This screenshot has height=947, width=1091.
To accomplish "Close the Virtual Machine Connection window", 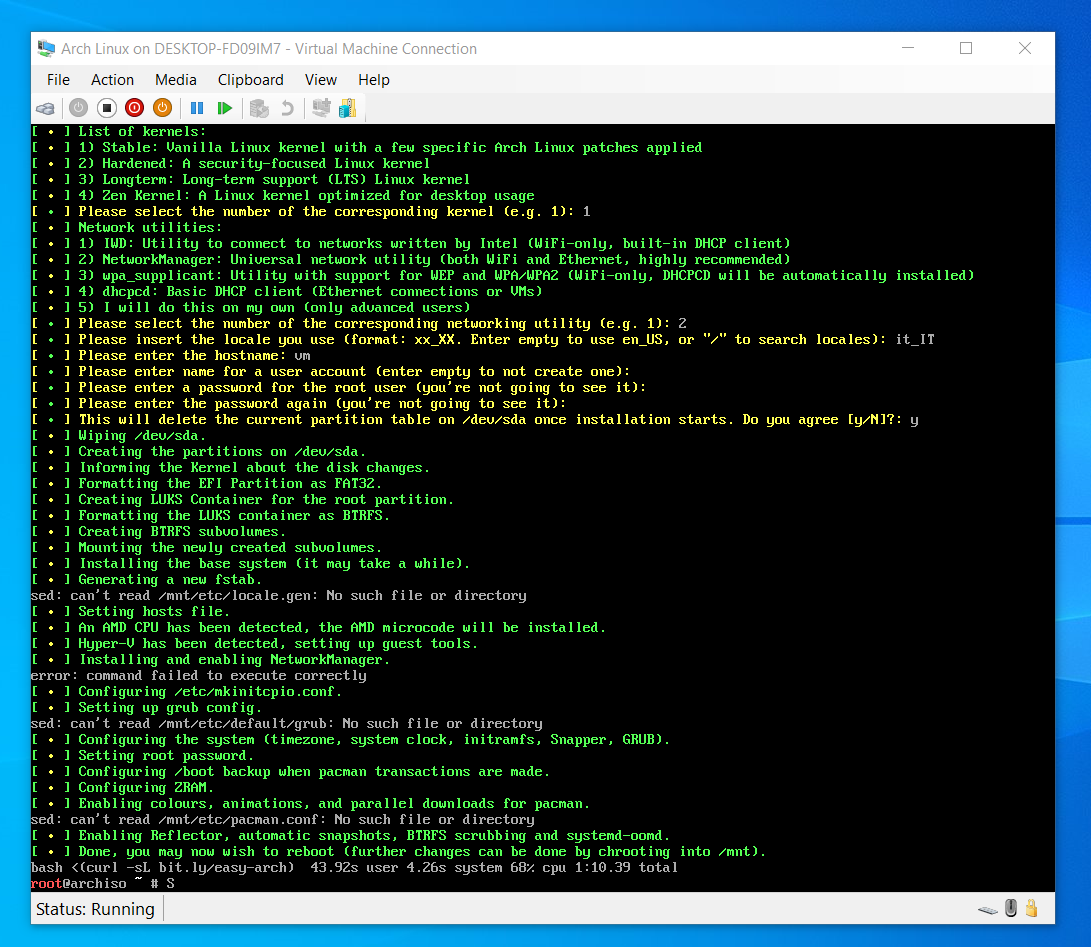I will [x=1025, y=48].
